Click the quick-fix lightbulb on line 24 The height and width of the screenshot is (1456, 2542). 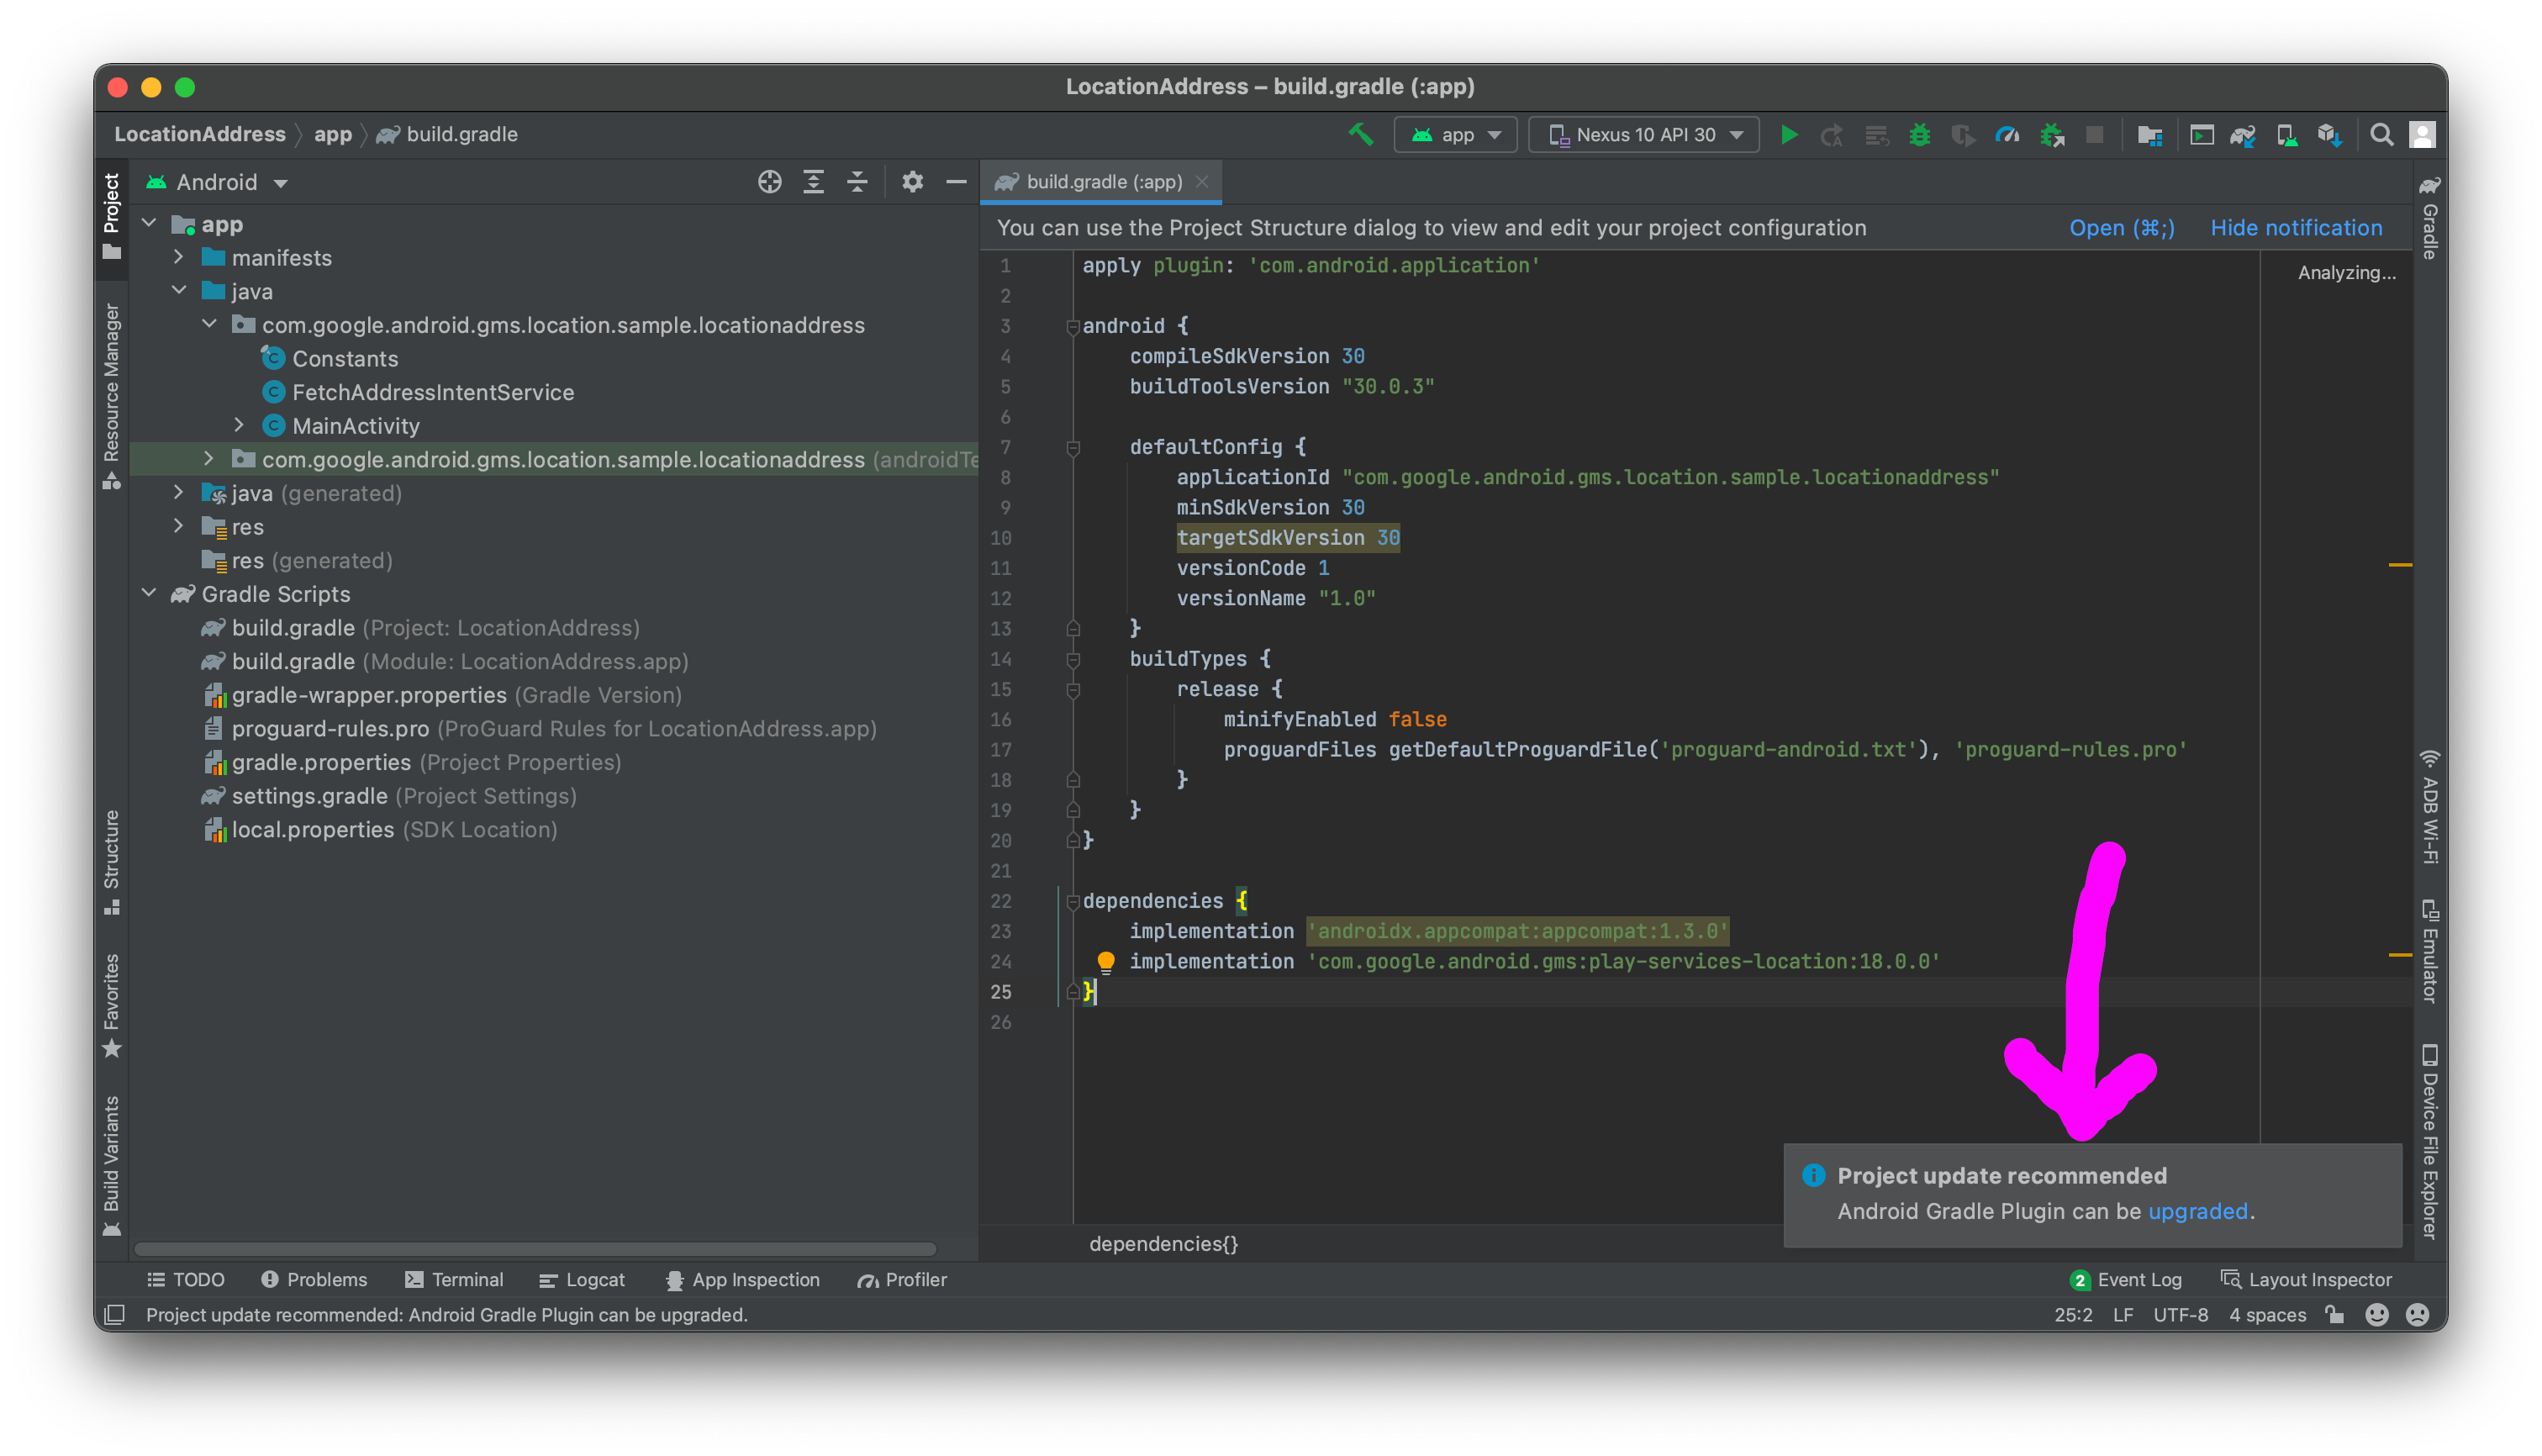pos(1105,962)
